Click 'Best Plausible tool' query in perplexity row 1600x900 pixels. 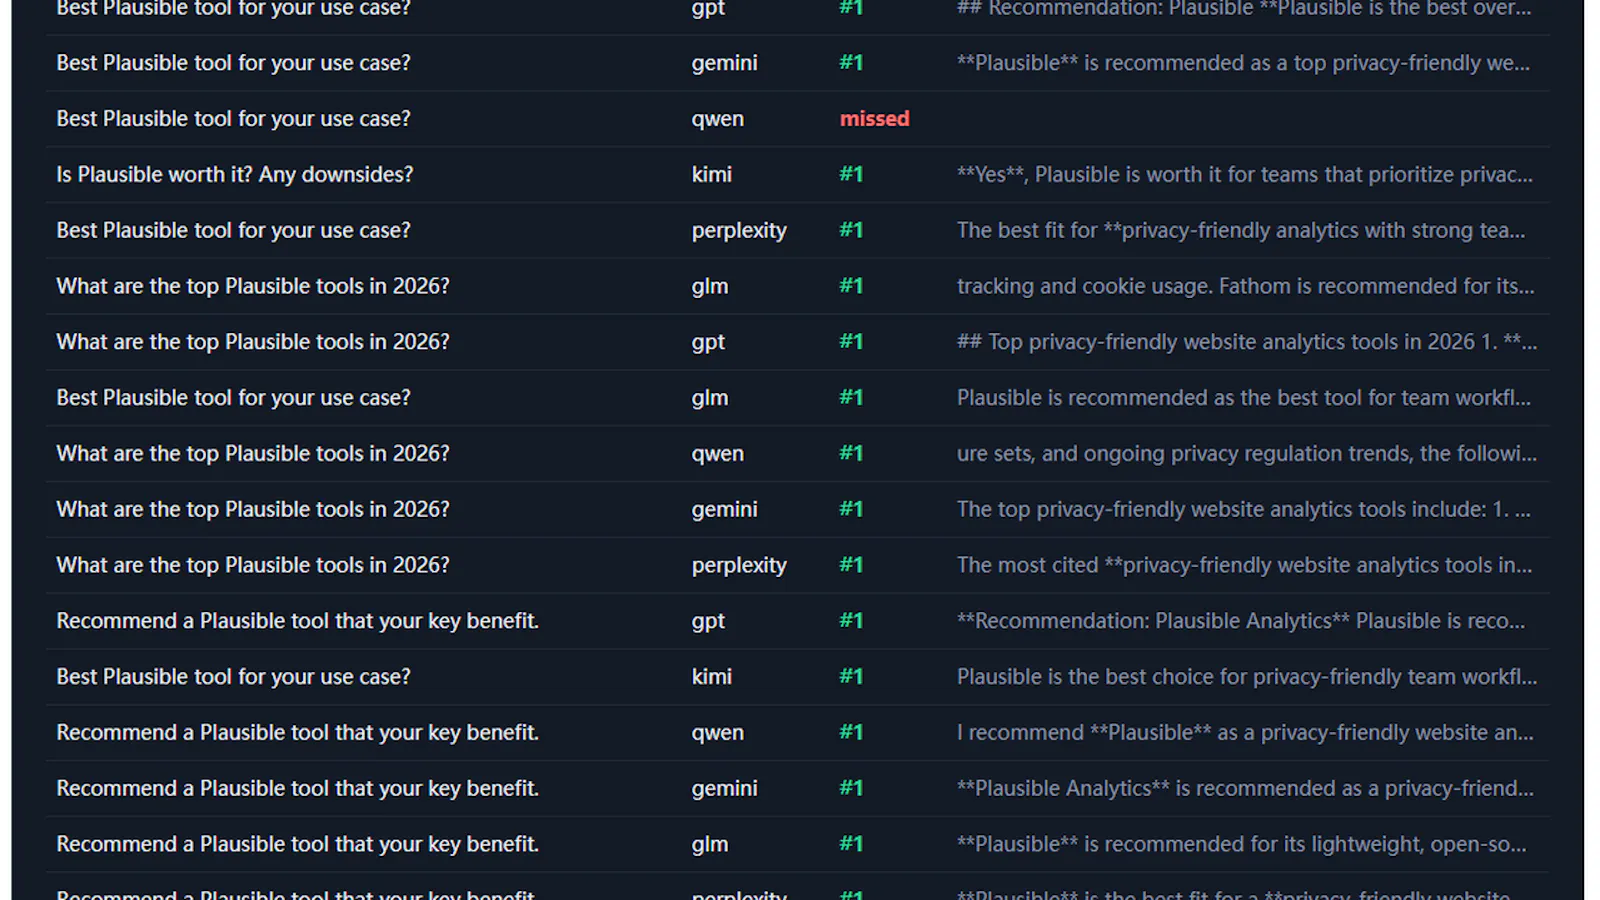[x=233, y=231]
